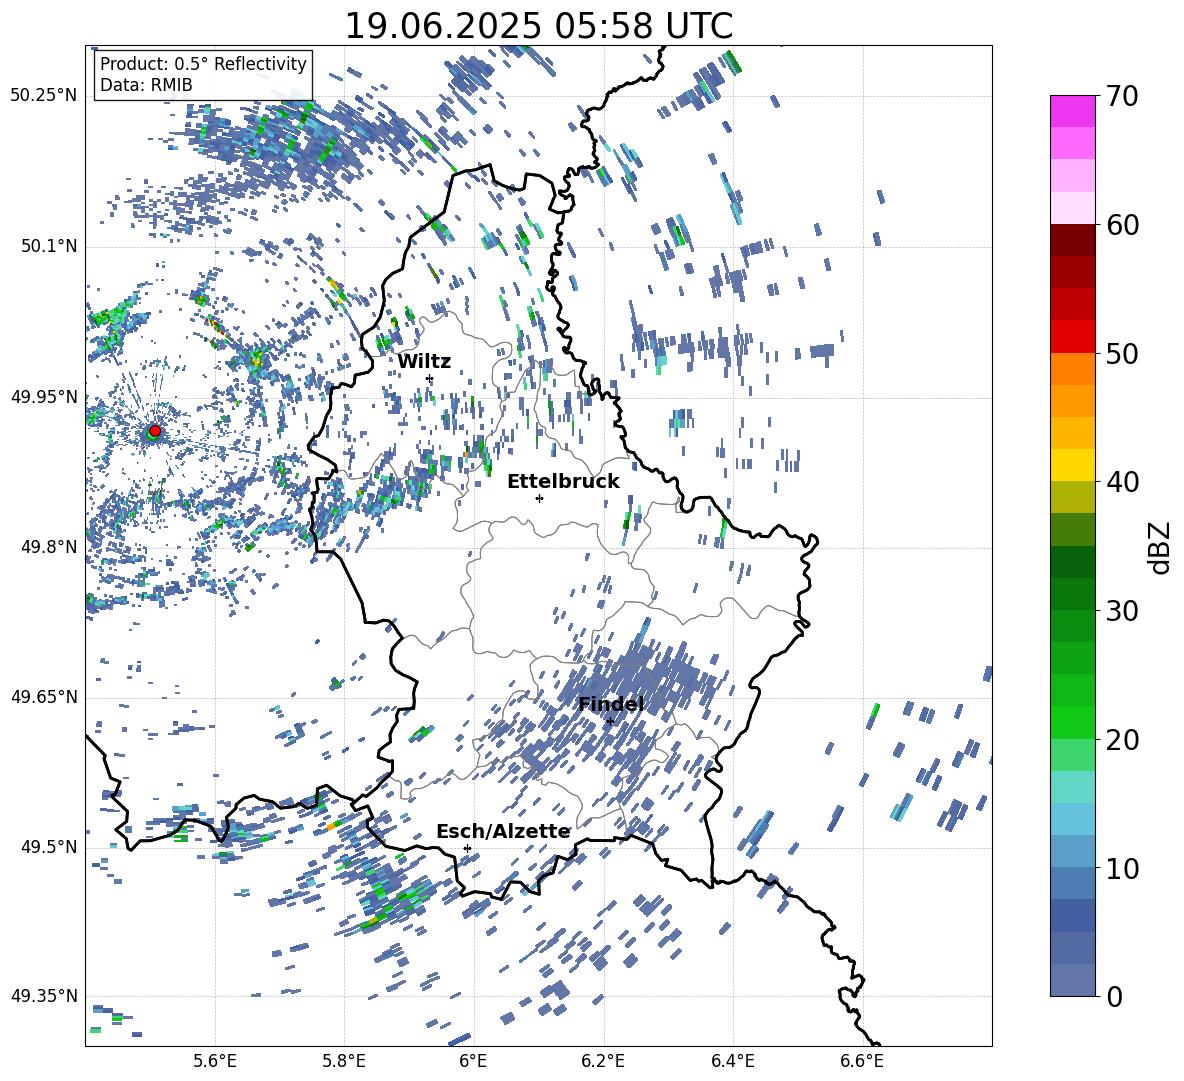Click the Ettelbruck city label
This screenshot has height=1081, width=1184.
[563, 482]
